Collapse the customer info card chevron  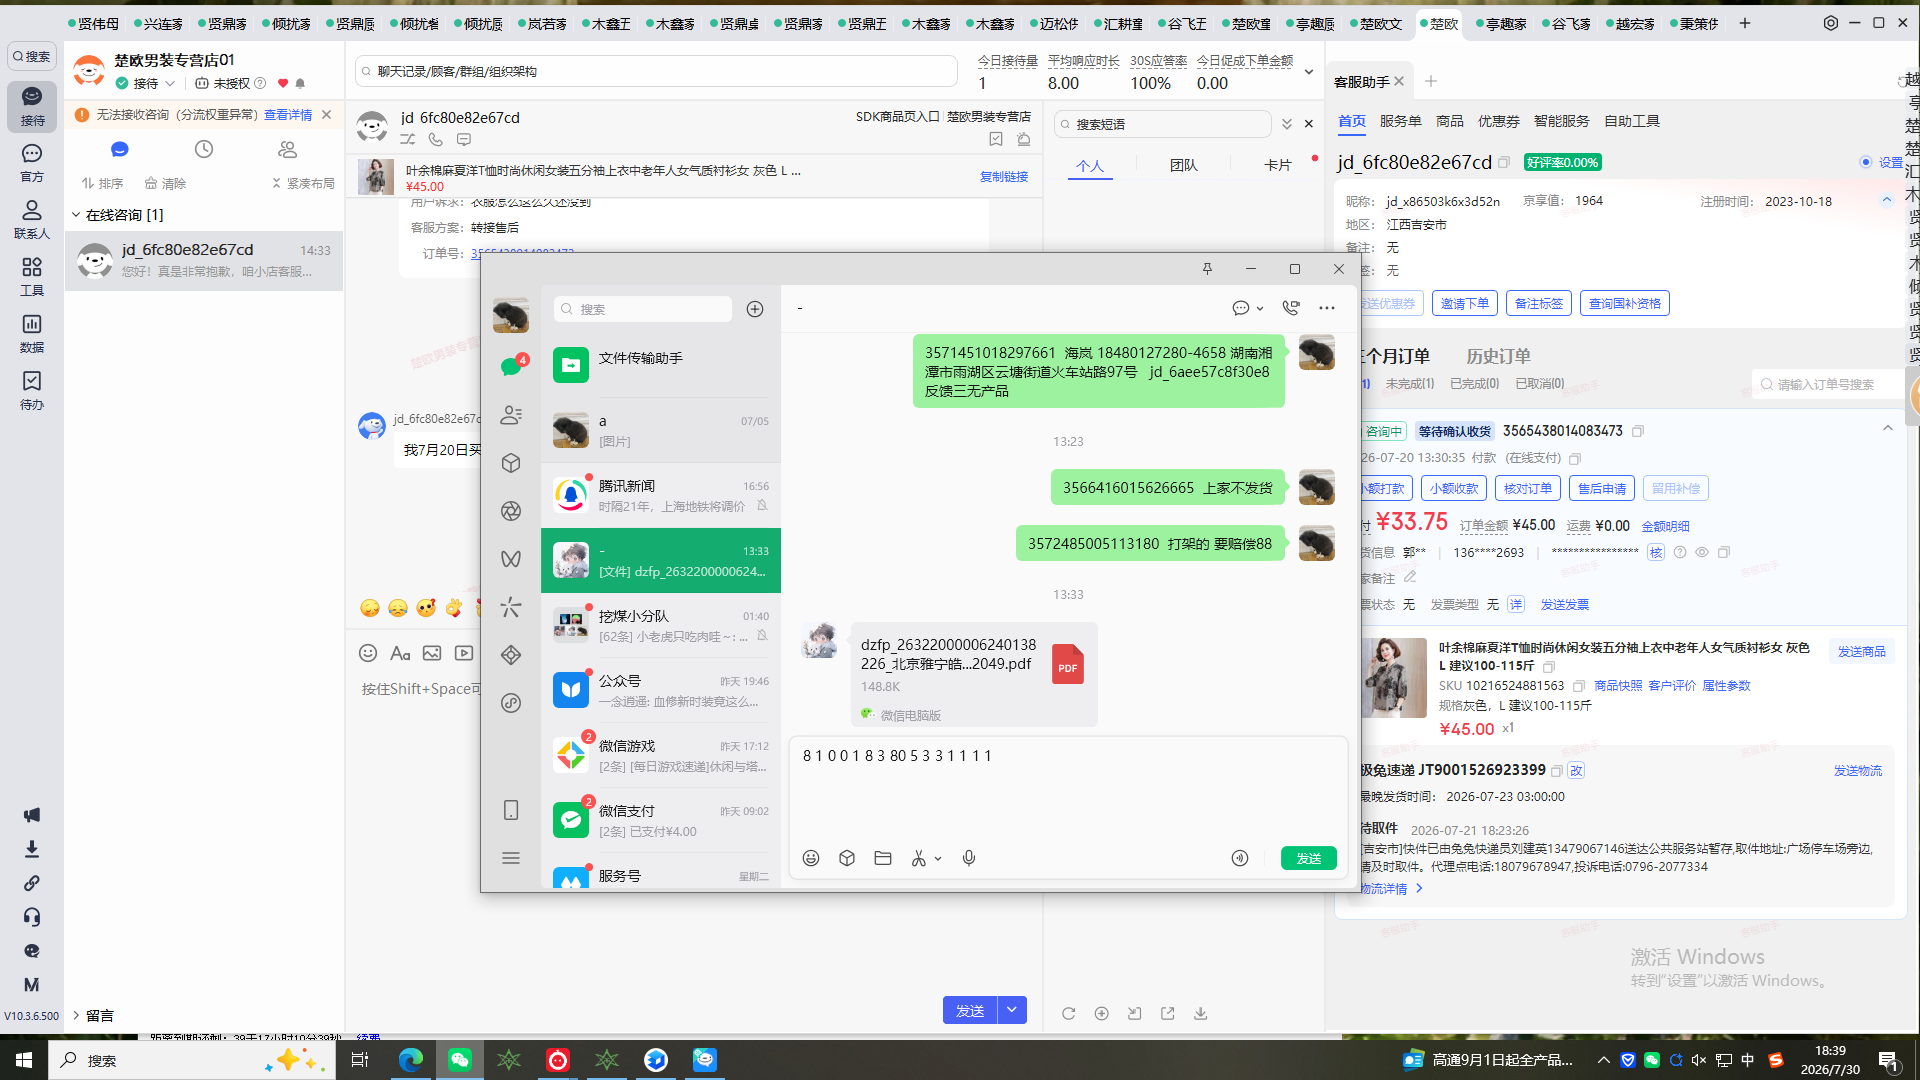(1887, 200)
